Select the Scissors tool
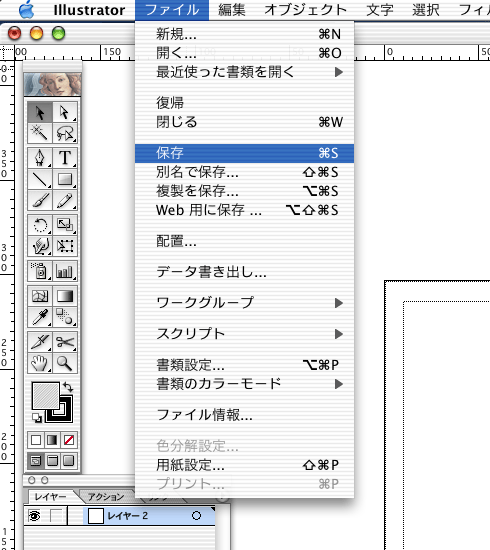This screenshot has height=550, width=490. click(65, 342)
